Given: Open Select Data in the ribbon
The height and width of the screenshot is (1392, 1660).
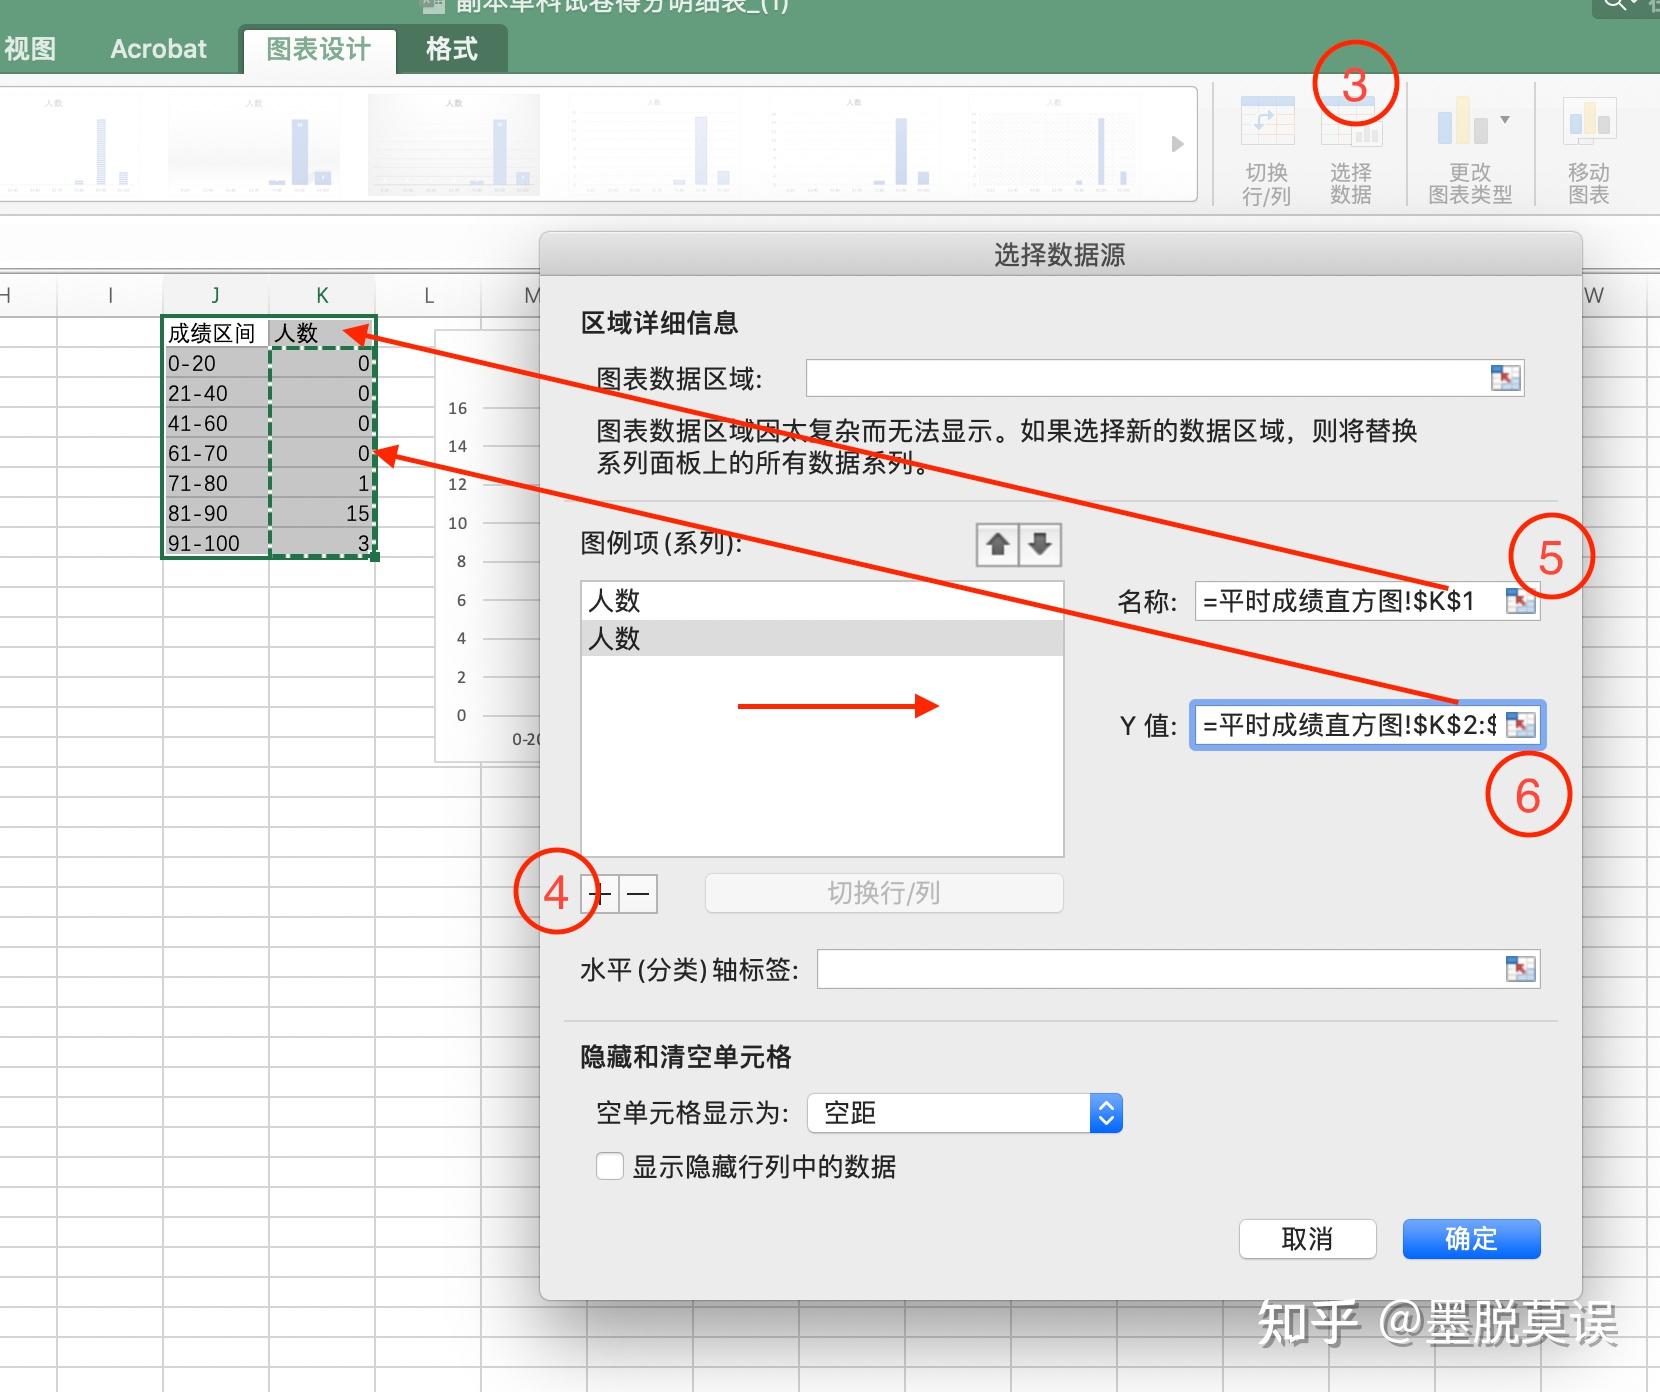Looking at the screenshot, I should (1350, 150).
